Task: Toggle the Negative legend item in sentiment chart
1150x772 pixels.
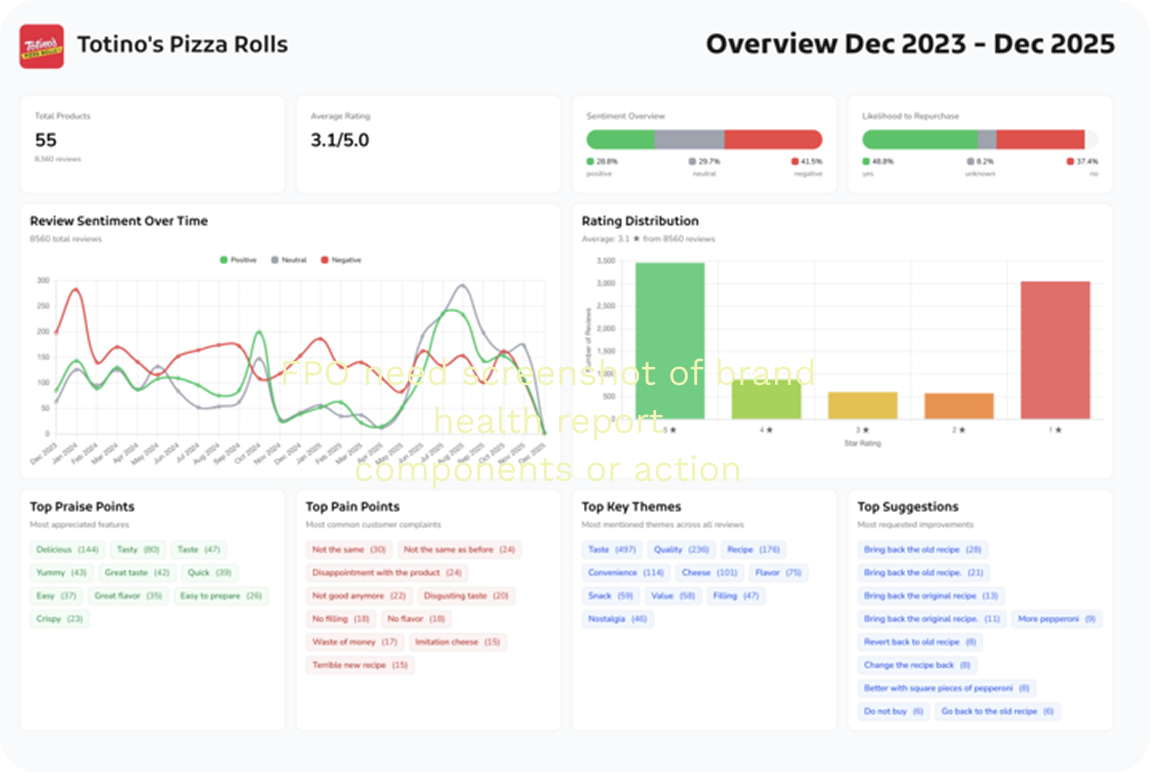Action: (341, 260)
